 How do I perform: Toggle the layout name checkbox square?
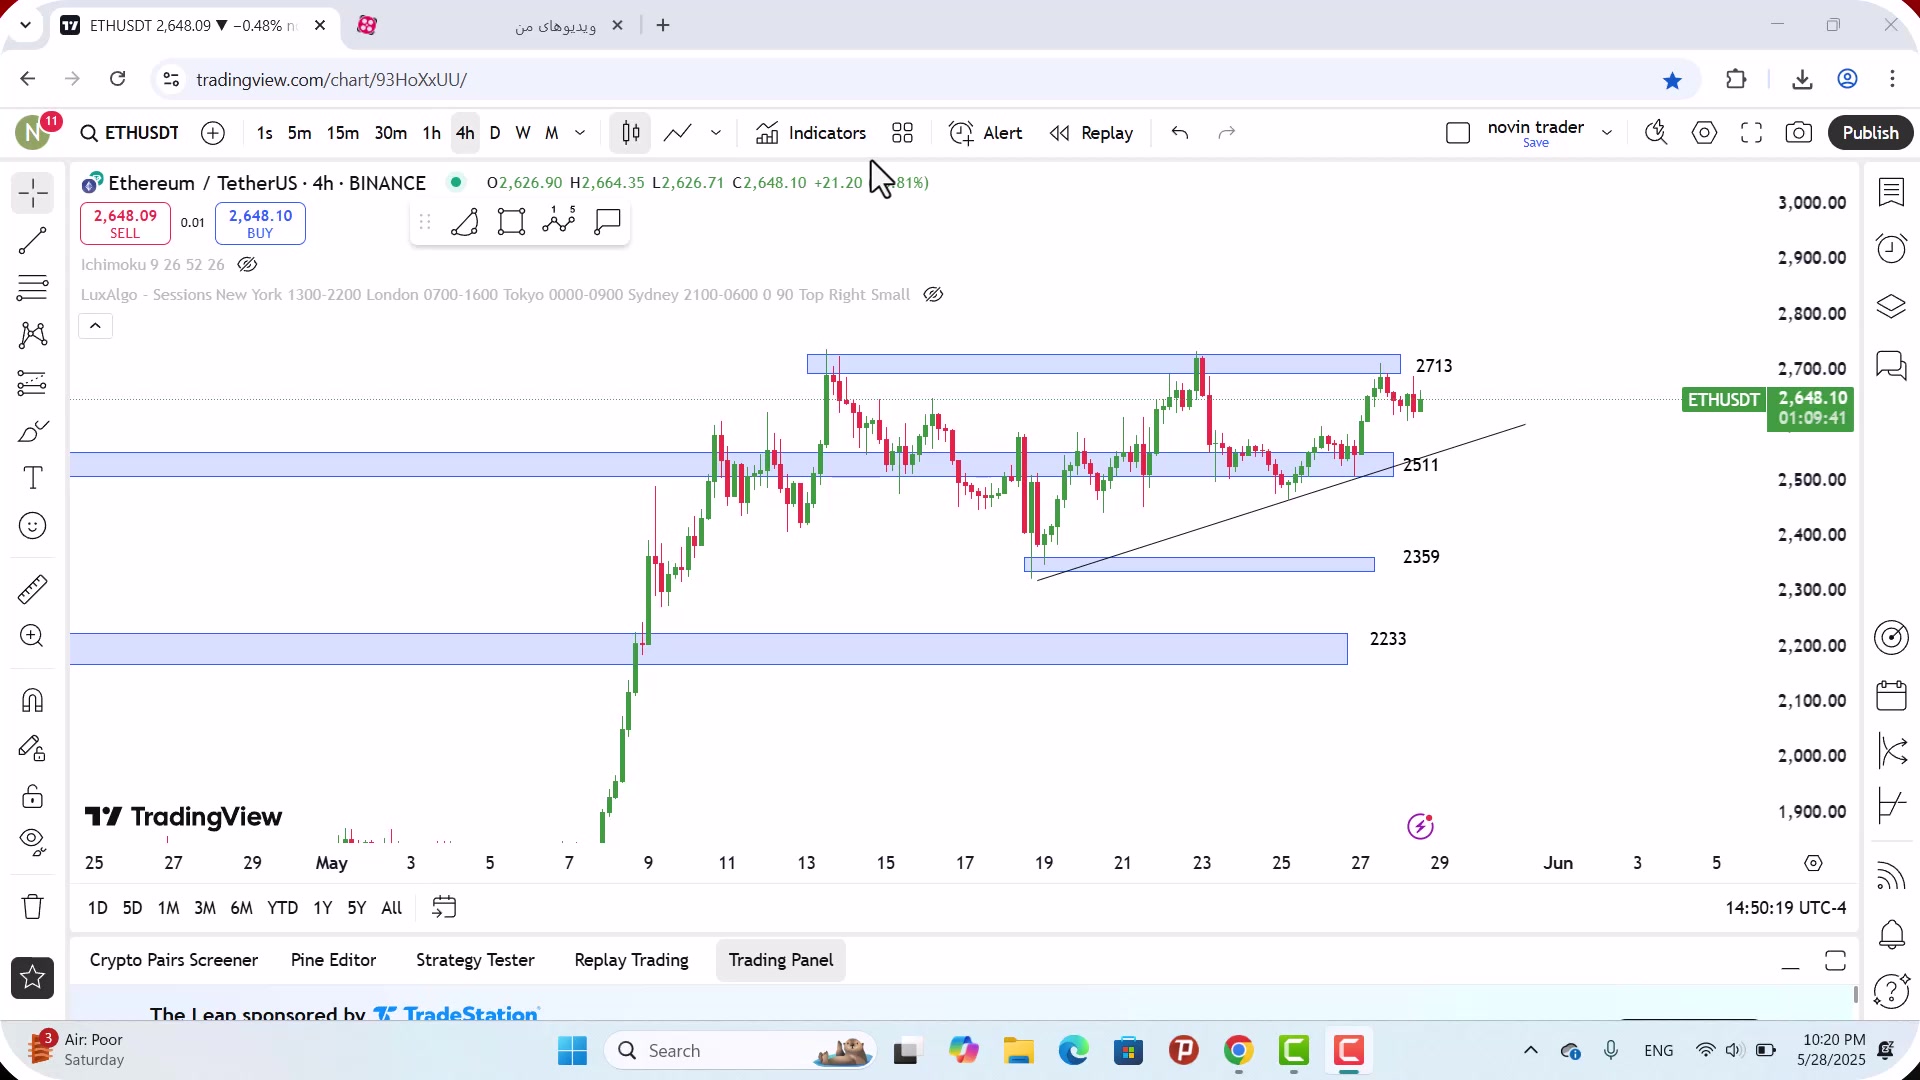click(1458, 133)
